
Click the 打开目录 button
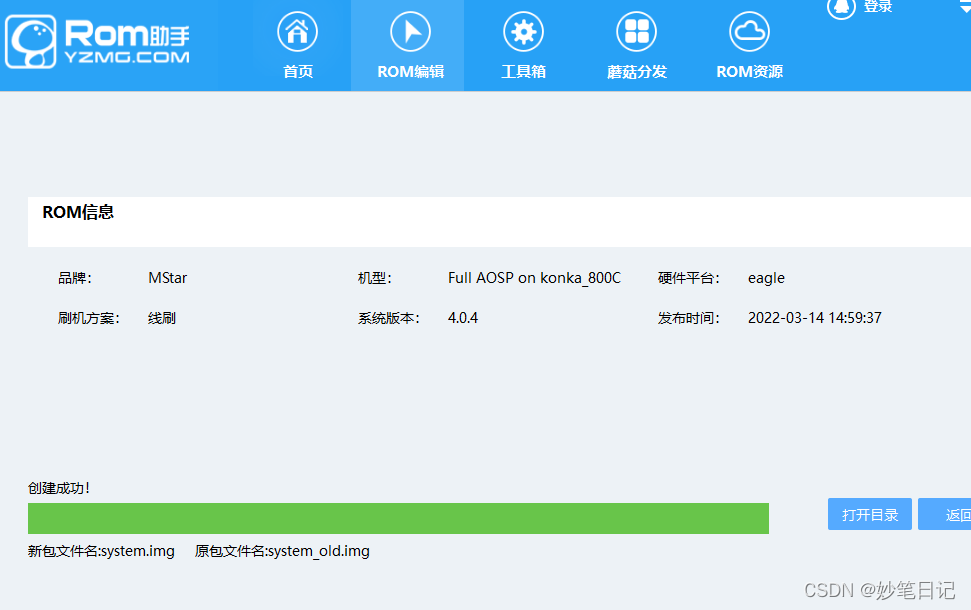pos(869,514)
